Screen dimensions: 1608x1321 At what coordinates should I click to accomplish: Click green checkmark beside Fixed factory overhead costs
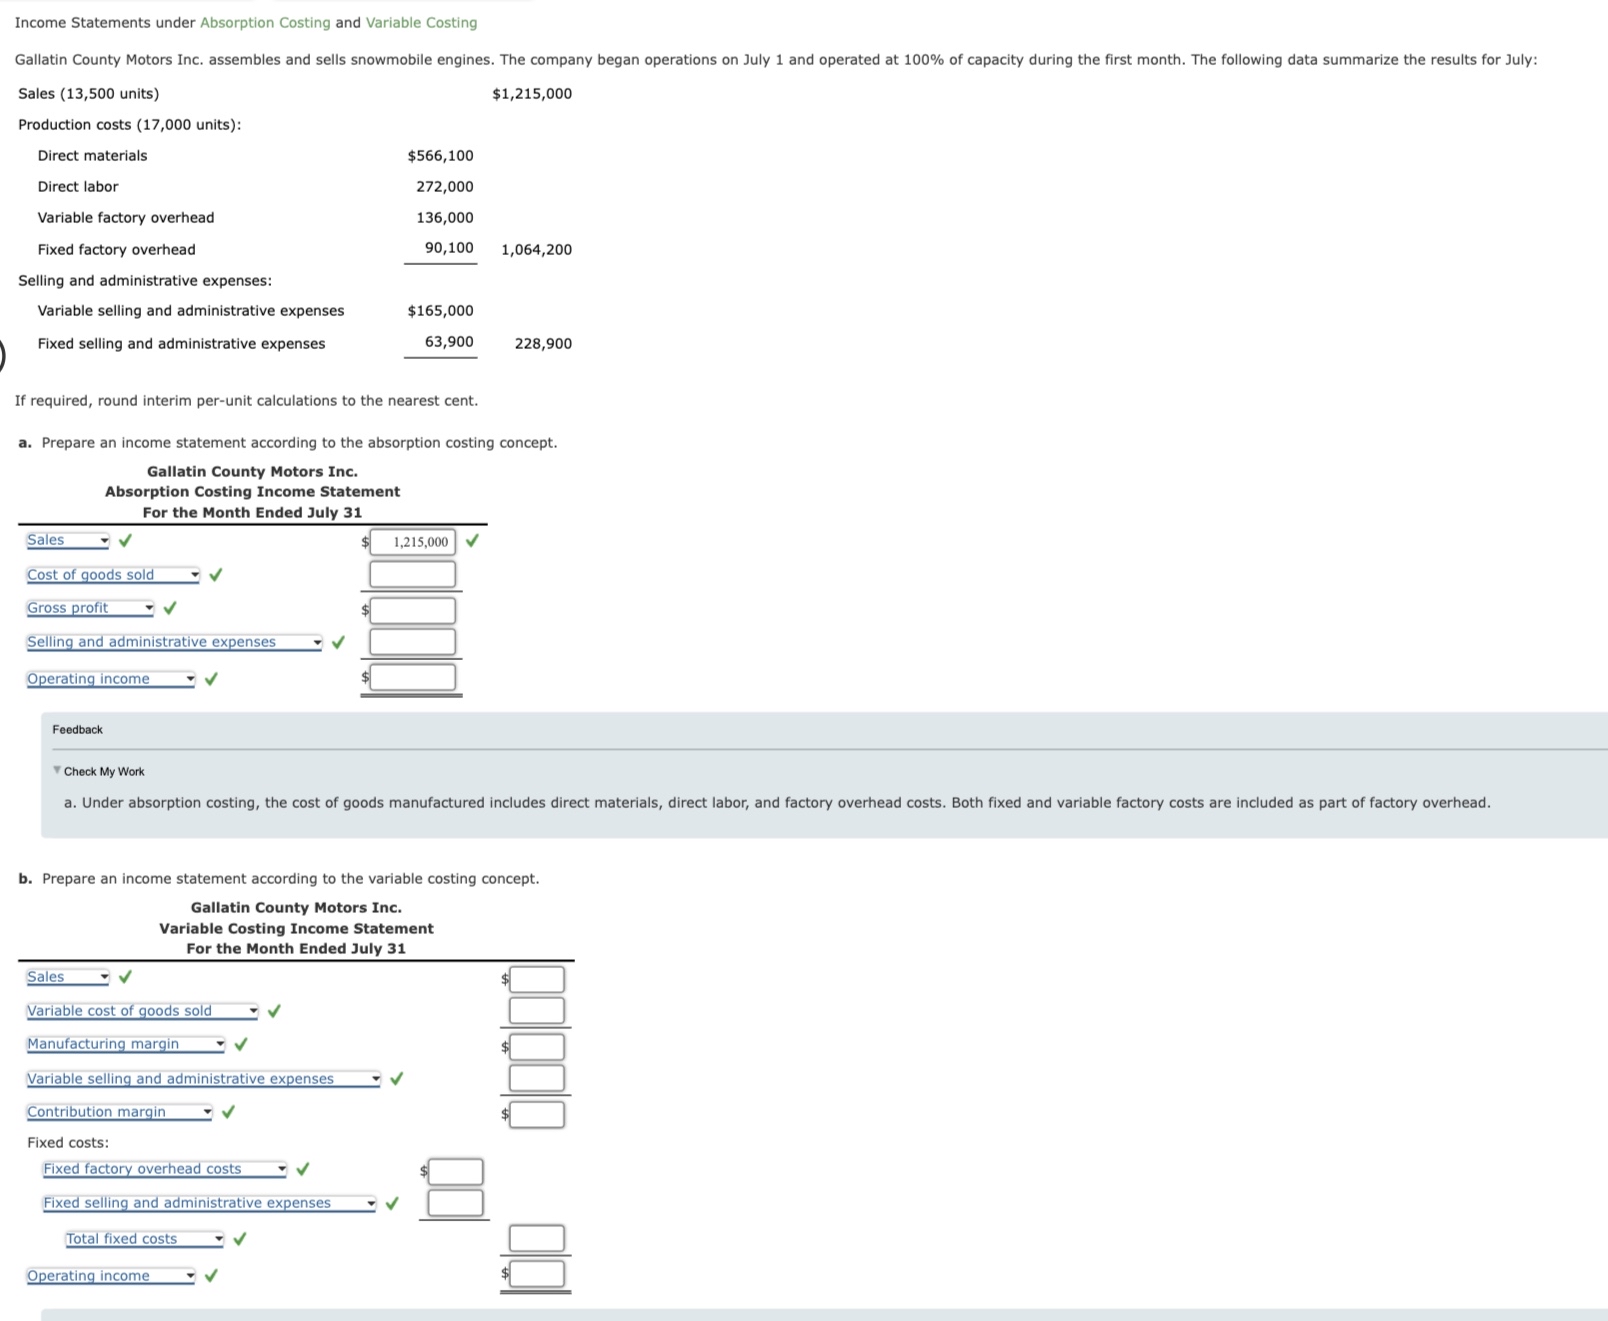point(302,1169)
